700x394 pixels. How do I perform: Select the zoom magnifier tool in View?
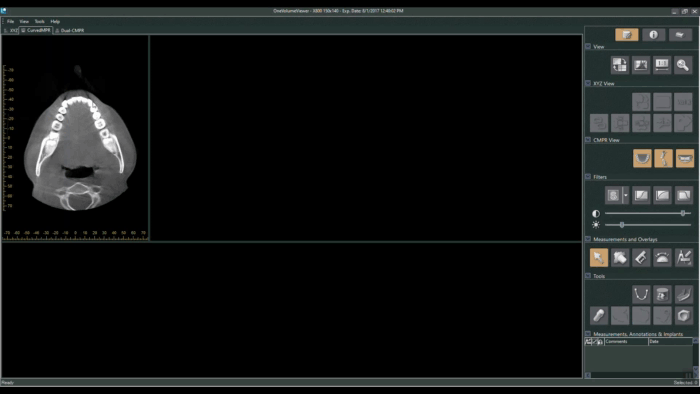coord(683,65)
